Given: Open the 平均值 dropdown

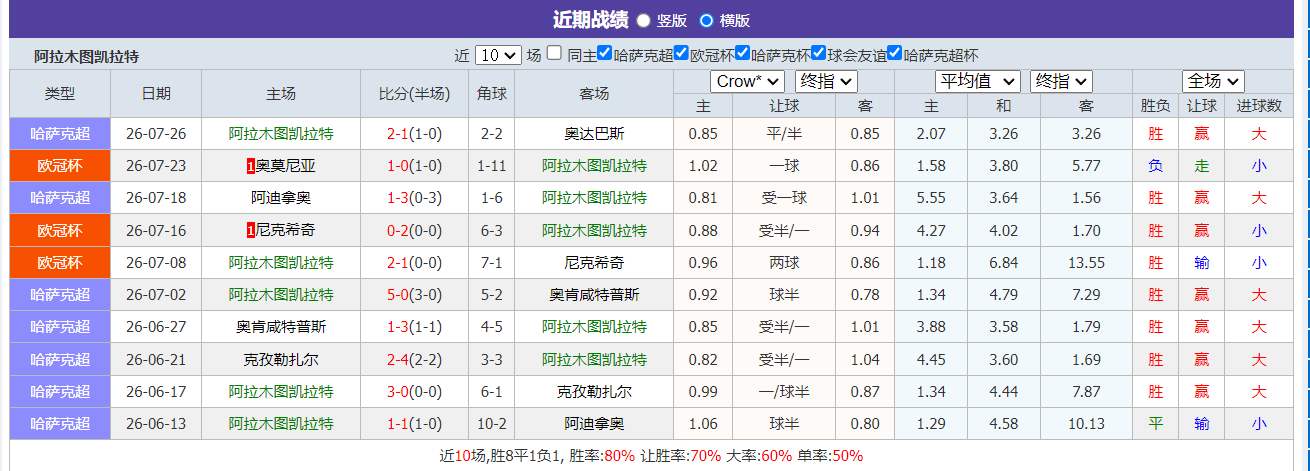Looking at the screenshot, I should [x=977, y=81].
